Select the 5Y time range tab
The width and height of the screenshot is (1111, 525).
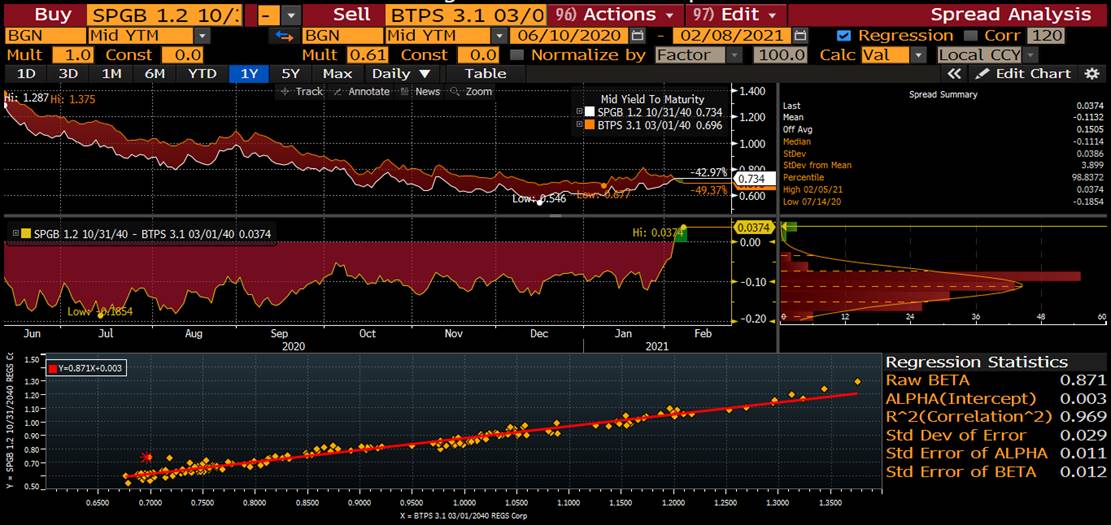pyautogui.click(x=291, y=74)
